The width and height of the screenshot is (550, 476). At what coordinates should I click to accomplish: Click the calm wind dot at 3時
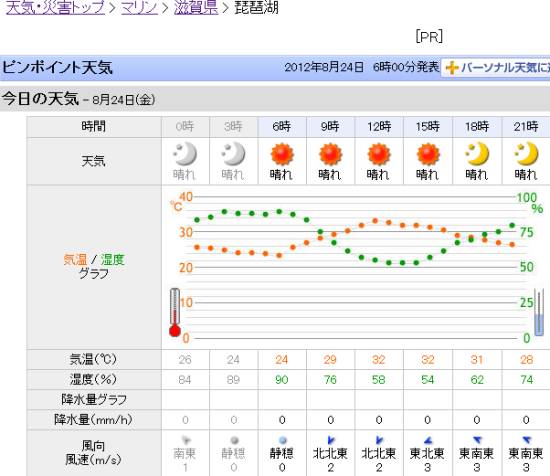click(x=234, y=440)
